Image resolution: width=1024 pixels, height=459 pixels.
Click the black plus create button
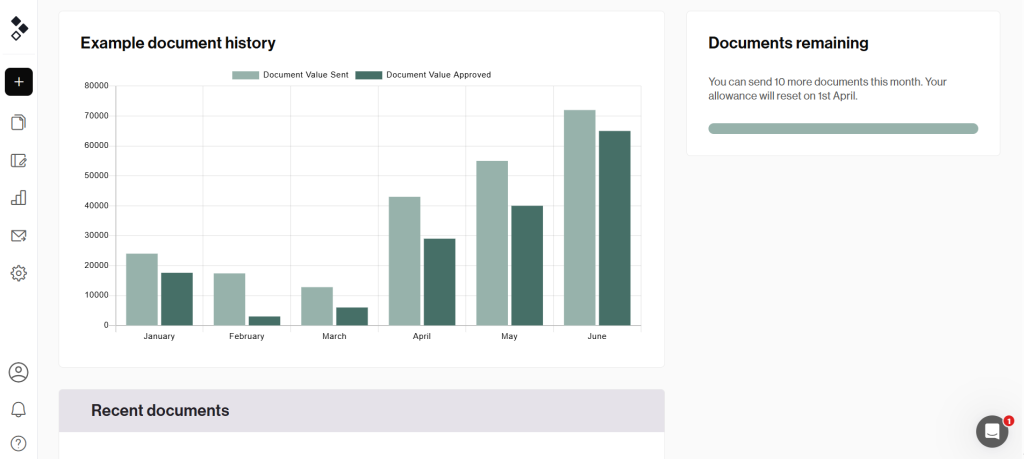click(x=19, y=82)
